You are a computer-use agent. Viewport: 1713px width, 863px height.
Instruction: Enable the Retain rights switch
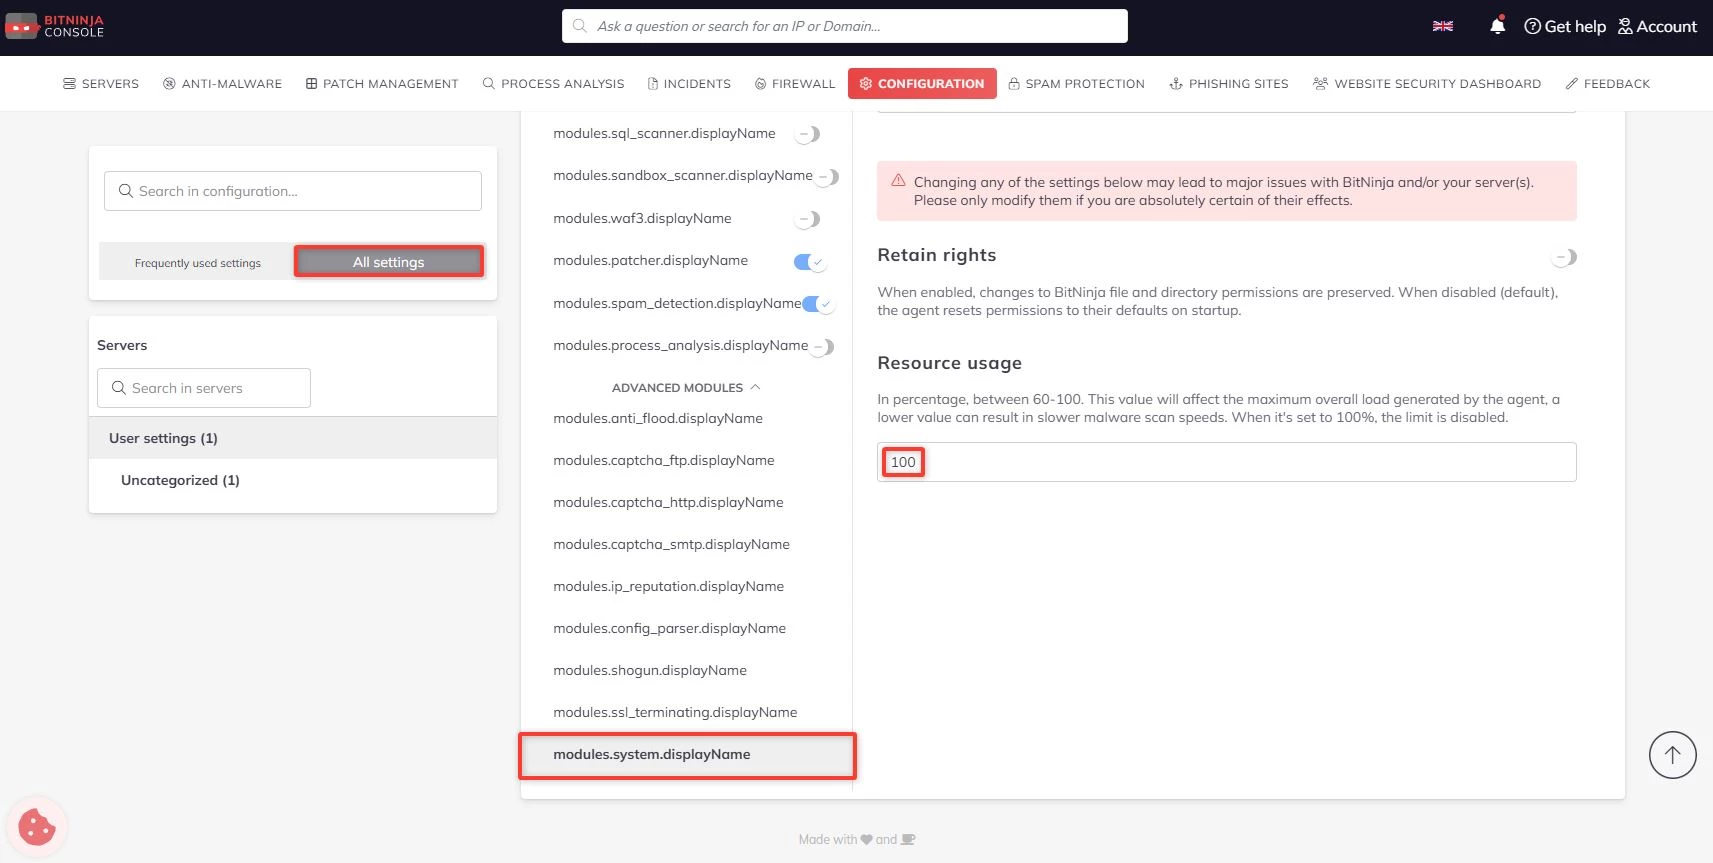point(1563,258)
